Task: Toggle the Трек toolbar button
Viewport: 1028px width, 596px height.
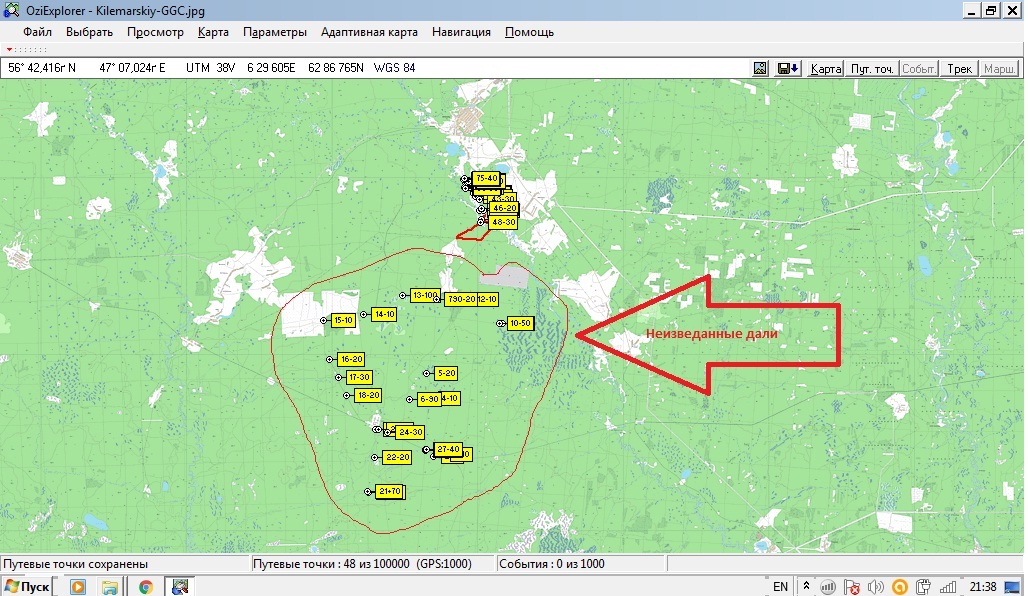Action: (x=958, y=68)
